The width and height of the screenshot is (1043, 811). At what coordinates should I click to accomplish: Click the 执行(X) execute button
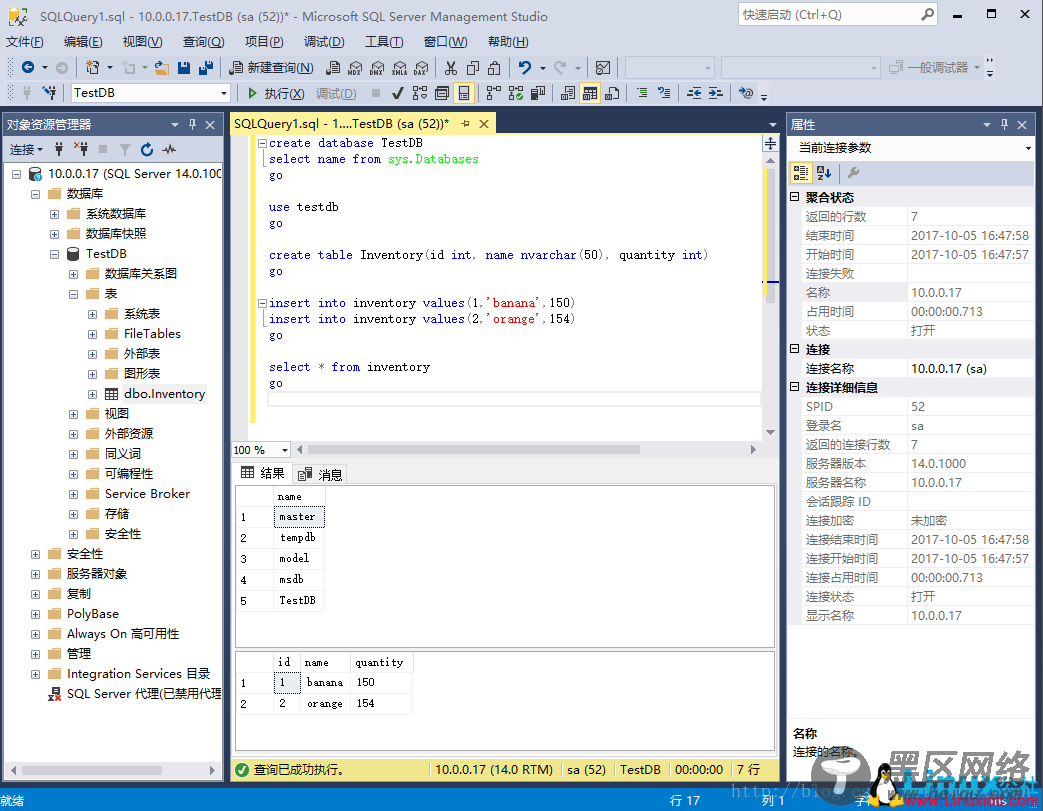tap(276, 93)
